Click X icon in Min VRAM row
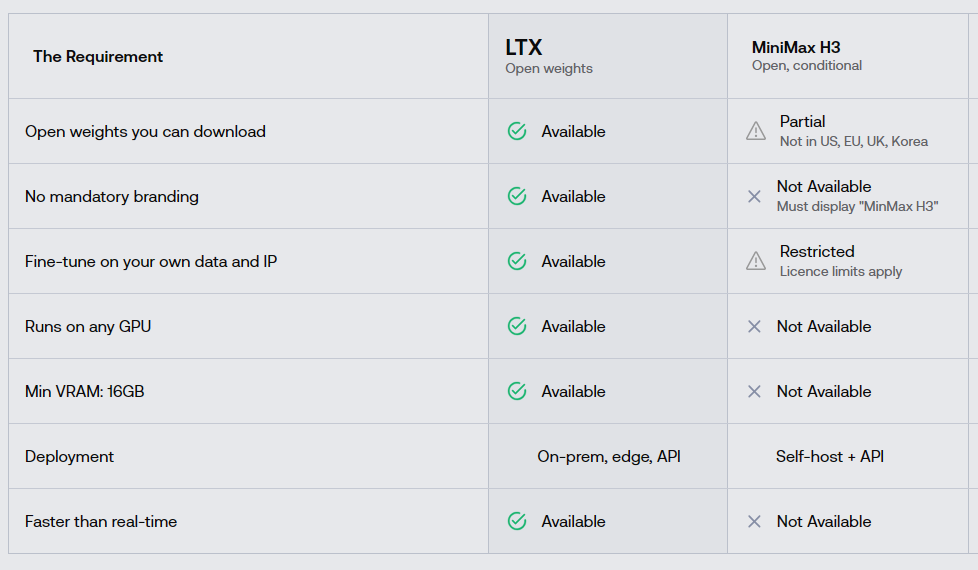This screenshot has height=570, width=978. [x=754, y=391]
